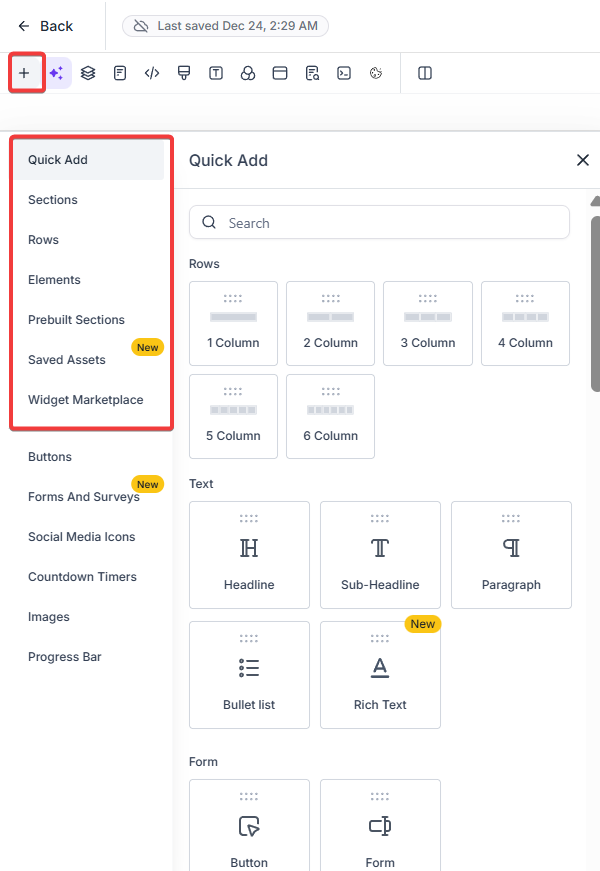Click the code brackets icon

[x=152, y=73]
